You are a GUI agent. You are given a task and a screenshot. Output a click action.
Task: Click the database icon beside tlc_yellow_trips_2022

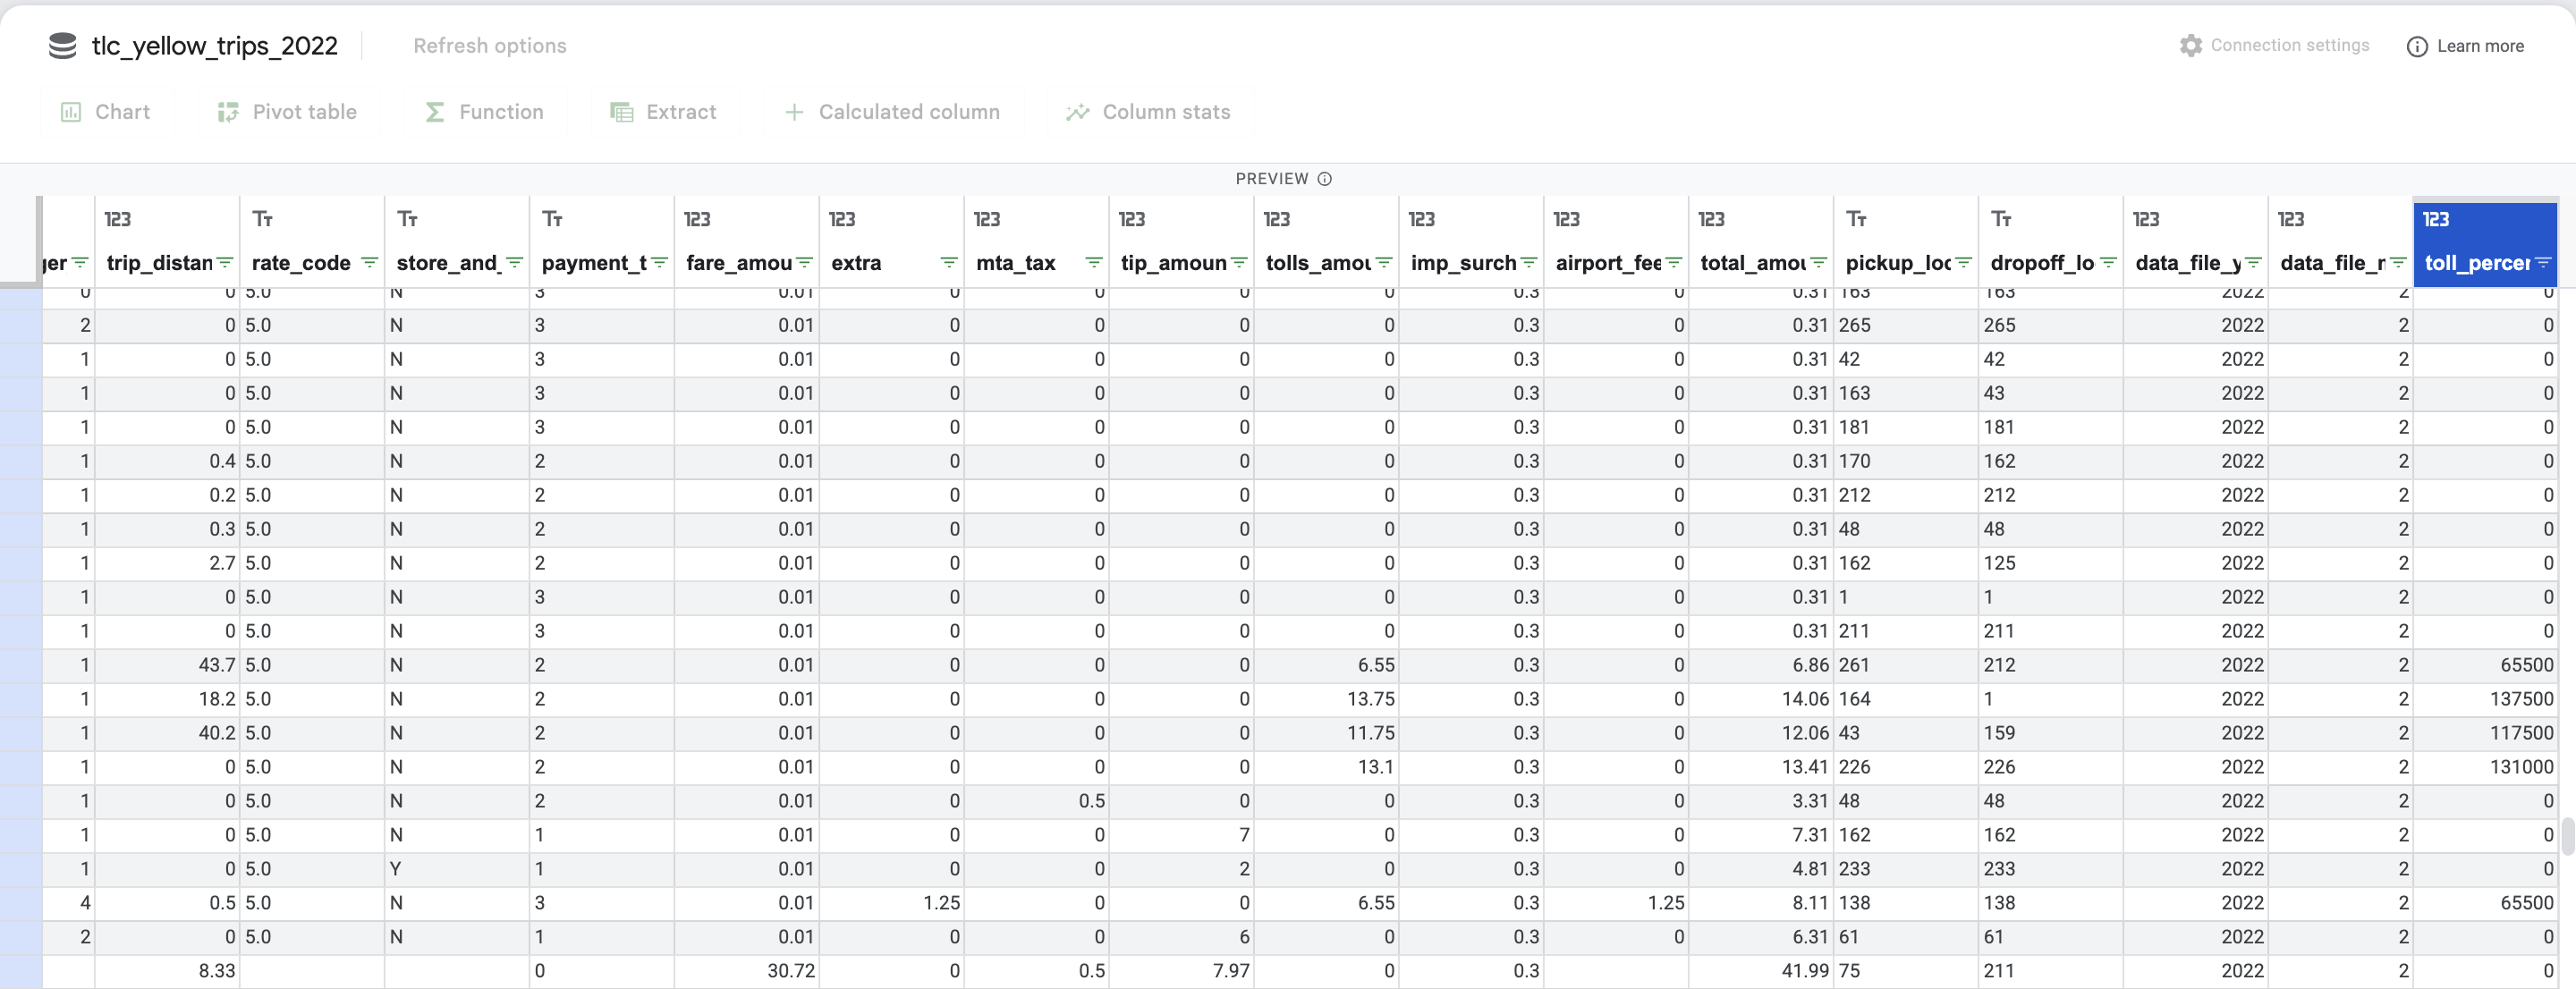coord(62,46)
